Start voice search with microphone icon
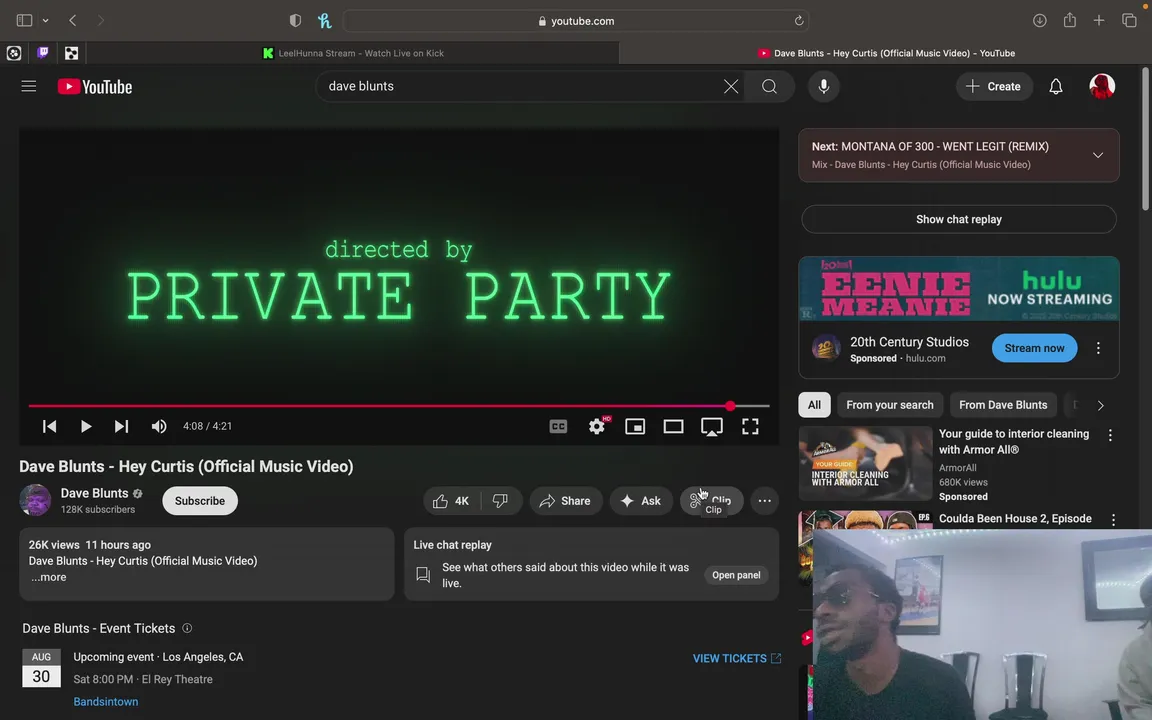This screenshot has width=1152, height=720. 824,87
